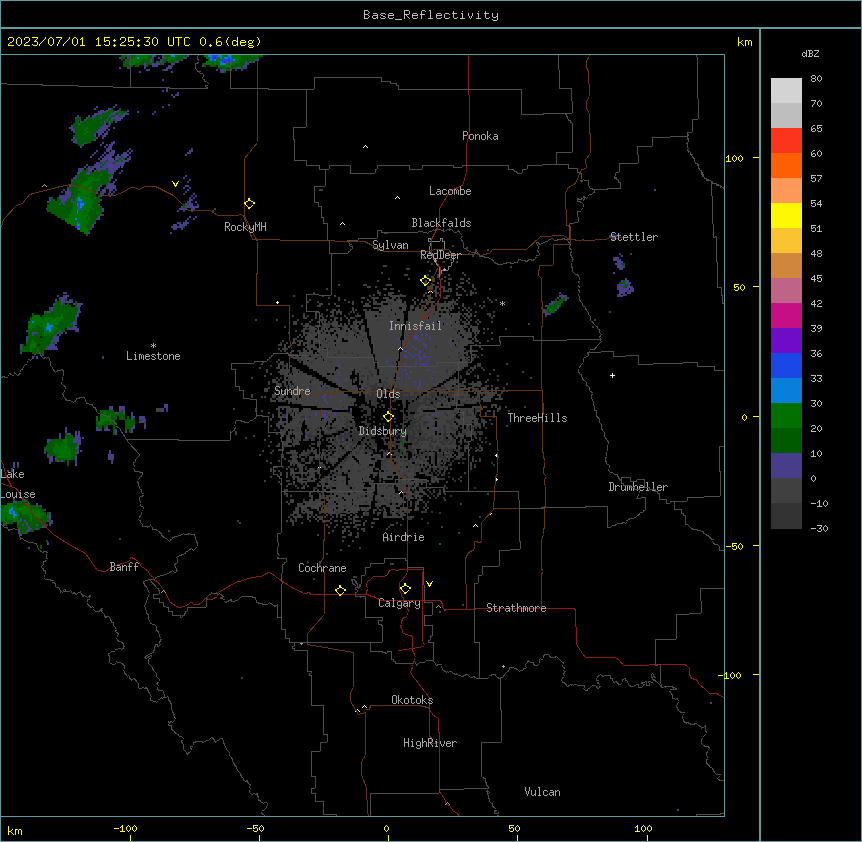The image size is (862, 842).
Task: Select the Drumheller town label
Action: click(x=638, y=487)
